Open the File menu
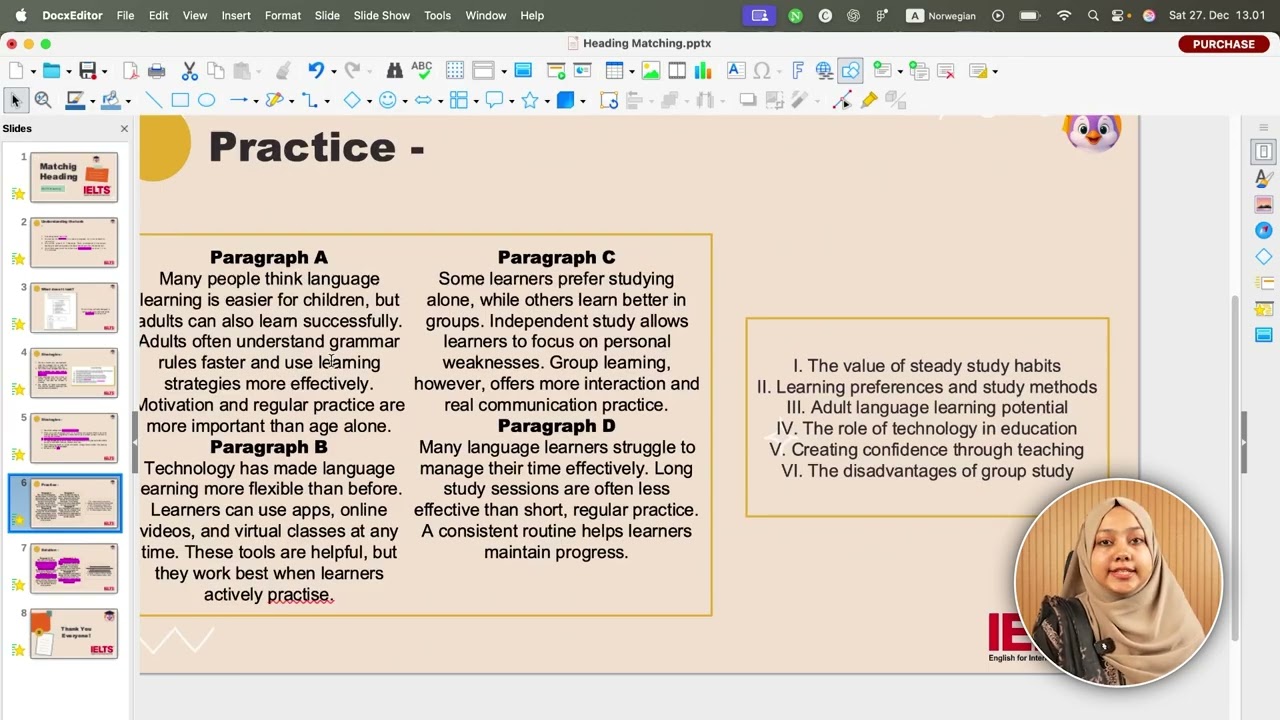Viewport: 1280px width, 720px height. pyautogui.click(x=125, y=15)
